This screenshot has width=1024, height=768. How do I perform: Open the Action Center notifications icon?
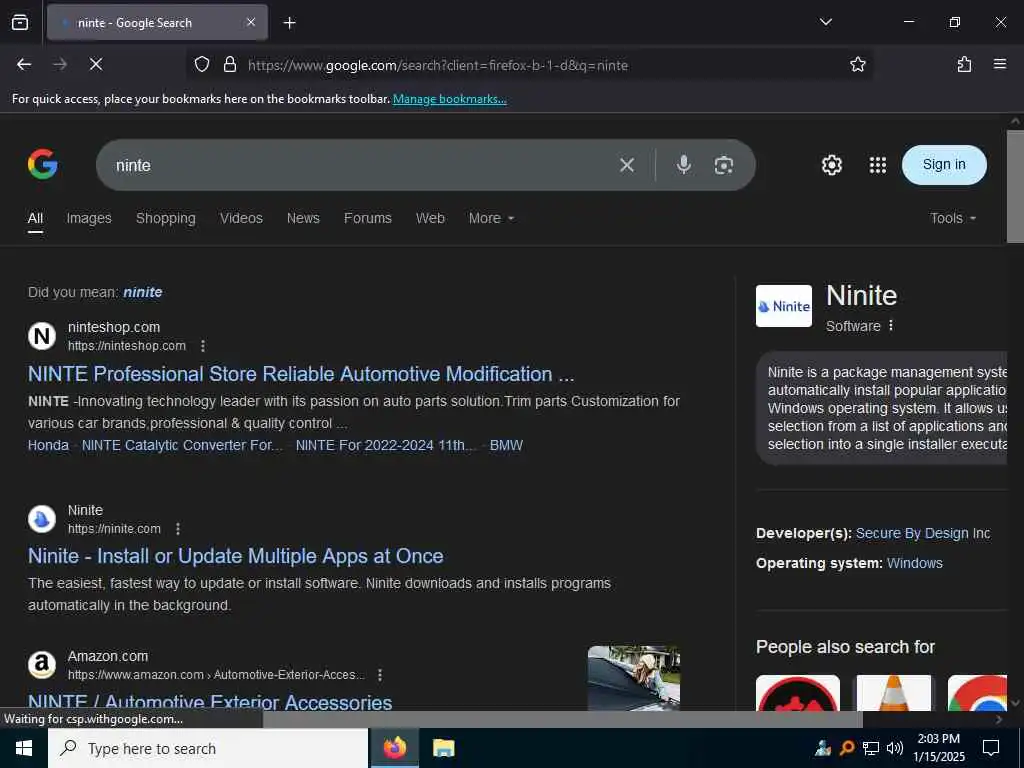click(991, 748)
